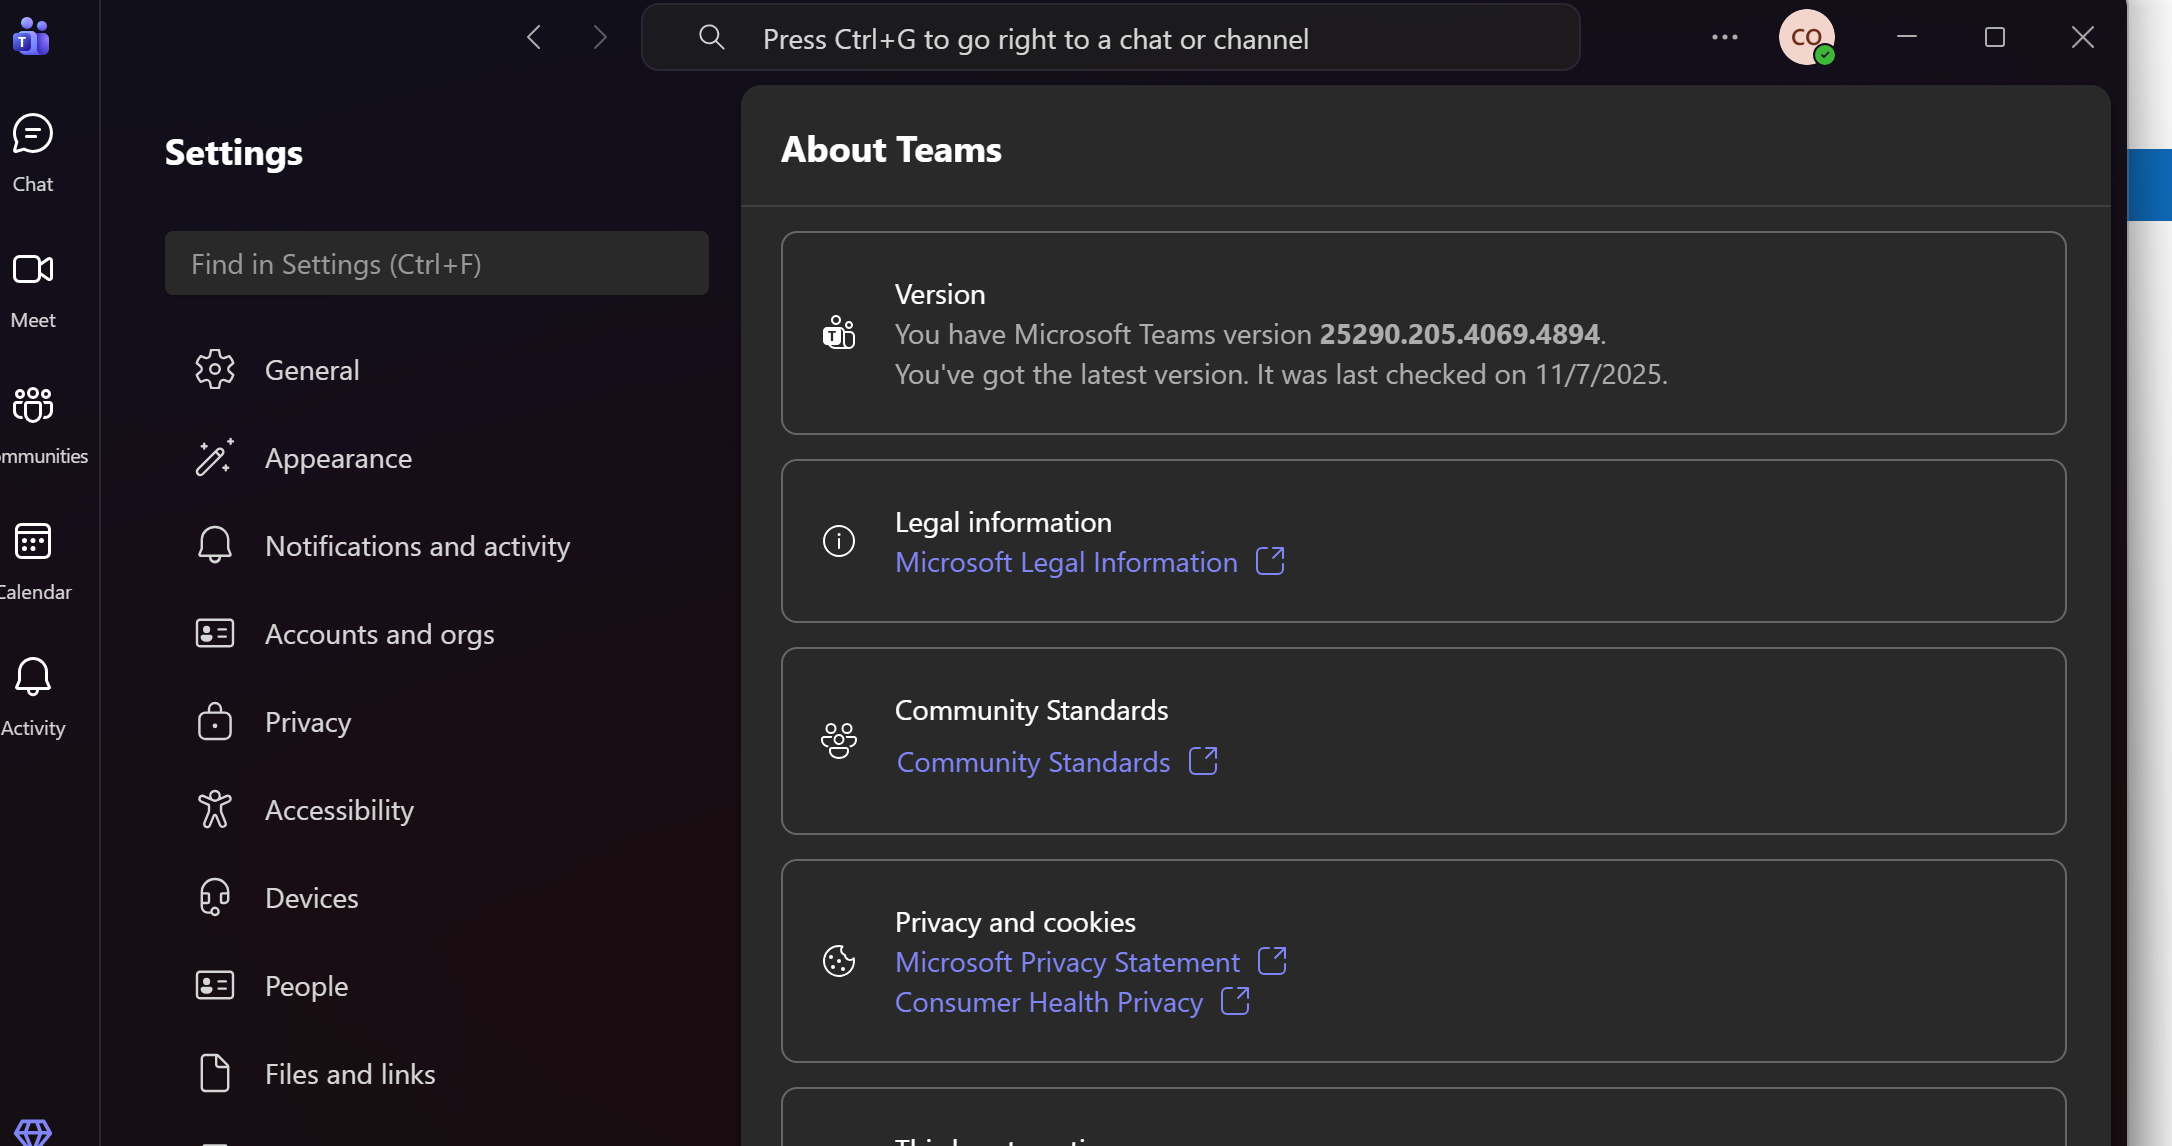The image size is (2172, 1146).
Task: Open the CO profile avatar menu
Action: click(x=1806, y=38)
